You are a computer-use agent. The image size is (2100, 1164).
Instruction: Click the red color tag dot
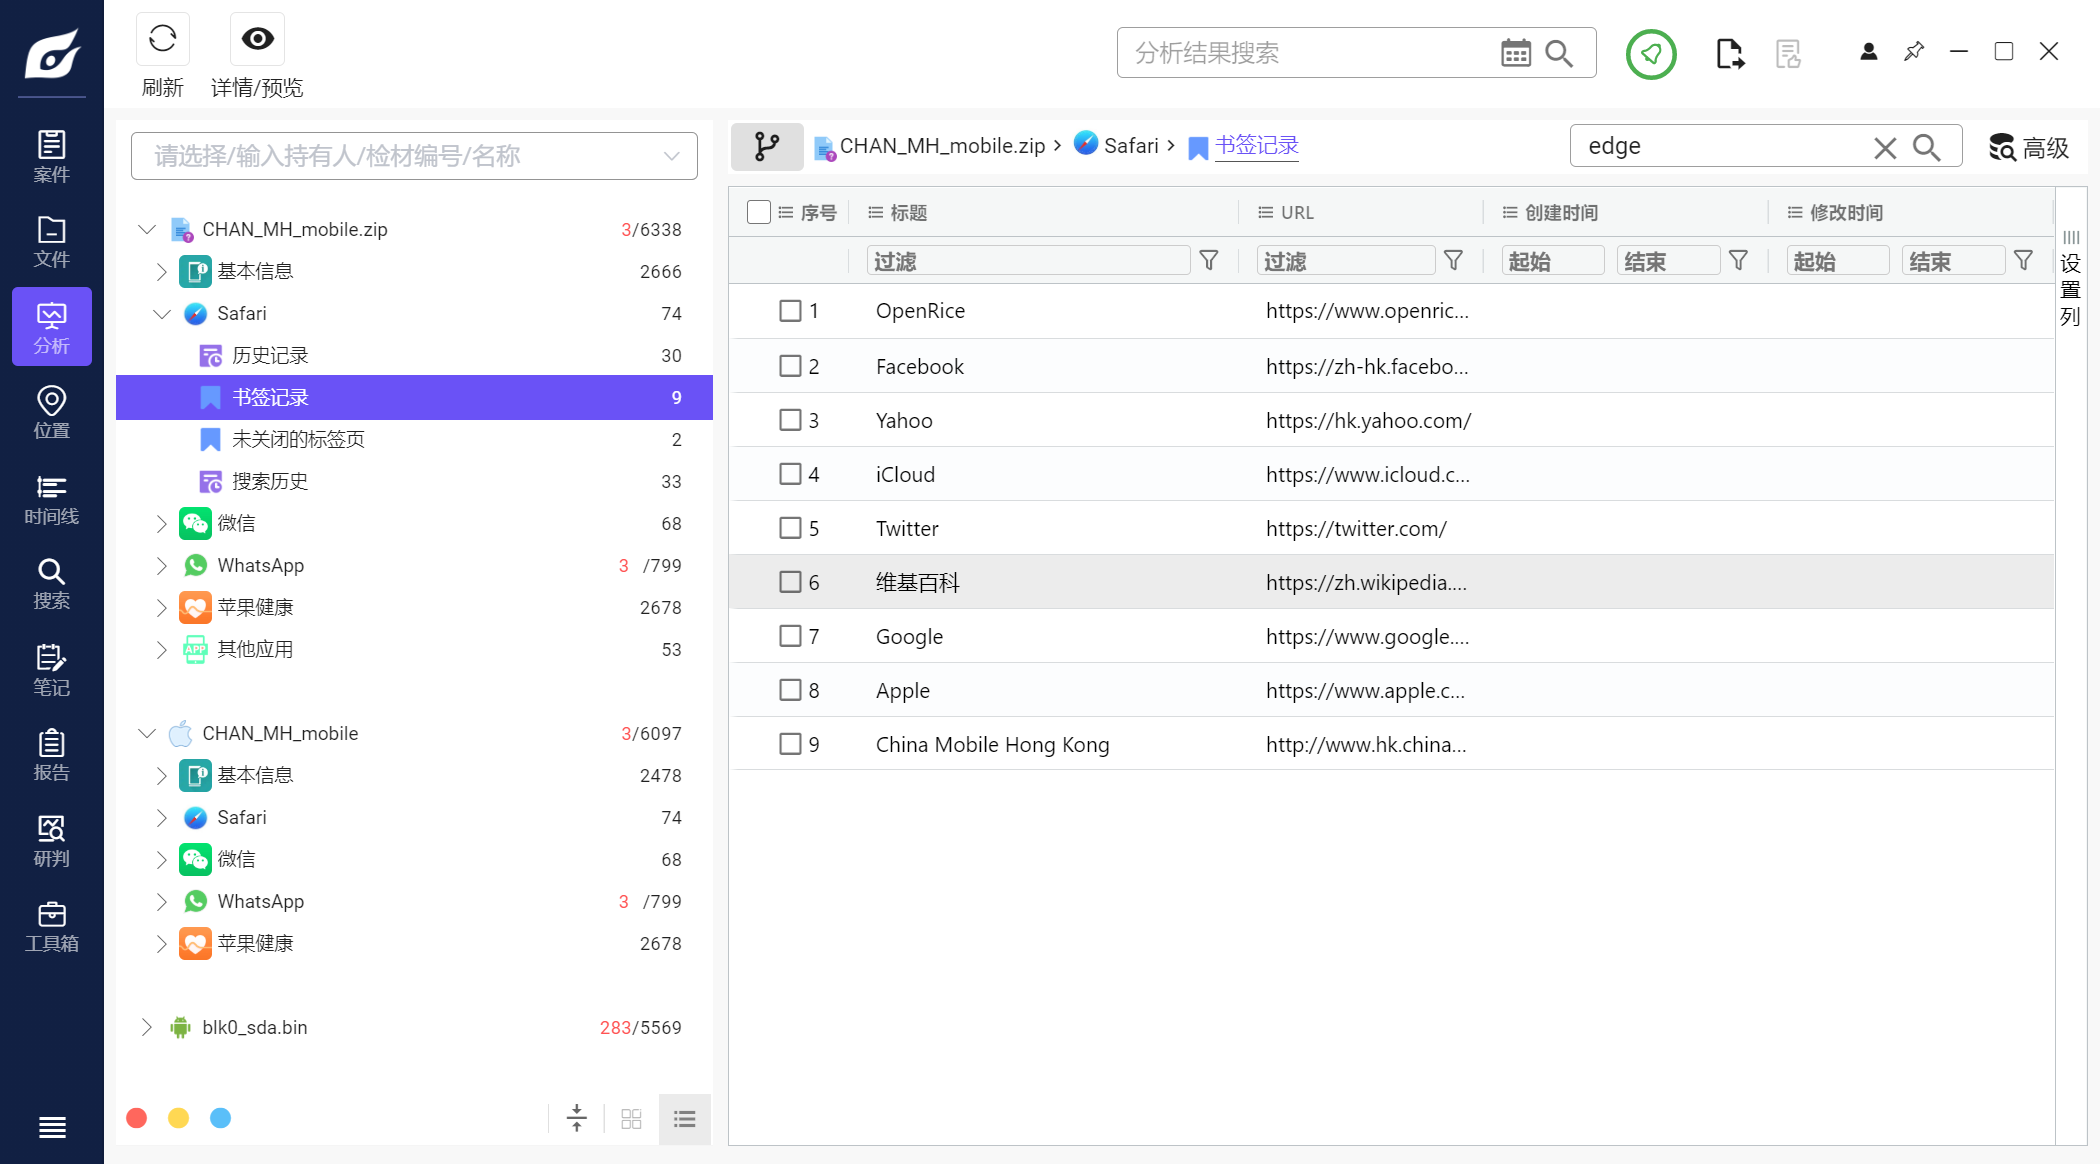pos(137,1118)
